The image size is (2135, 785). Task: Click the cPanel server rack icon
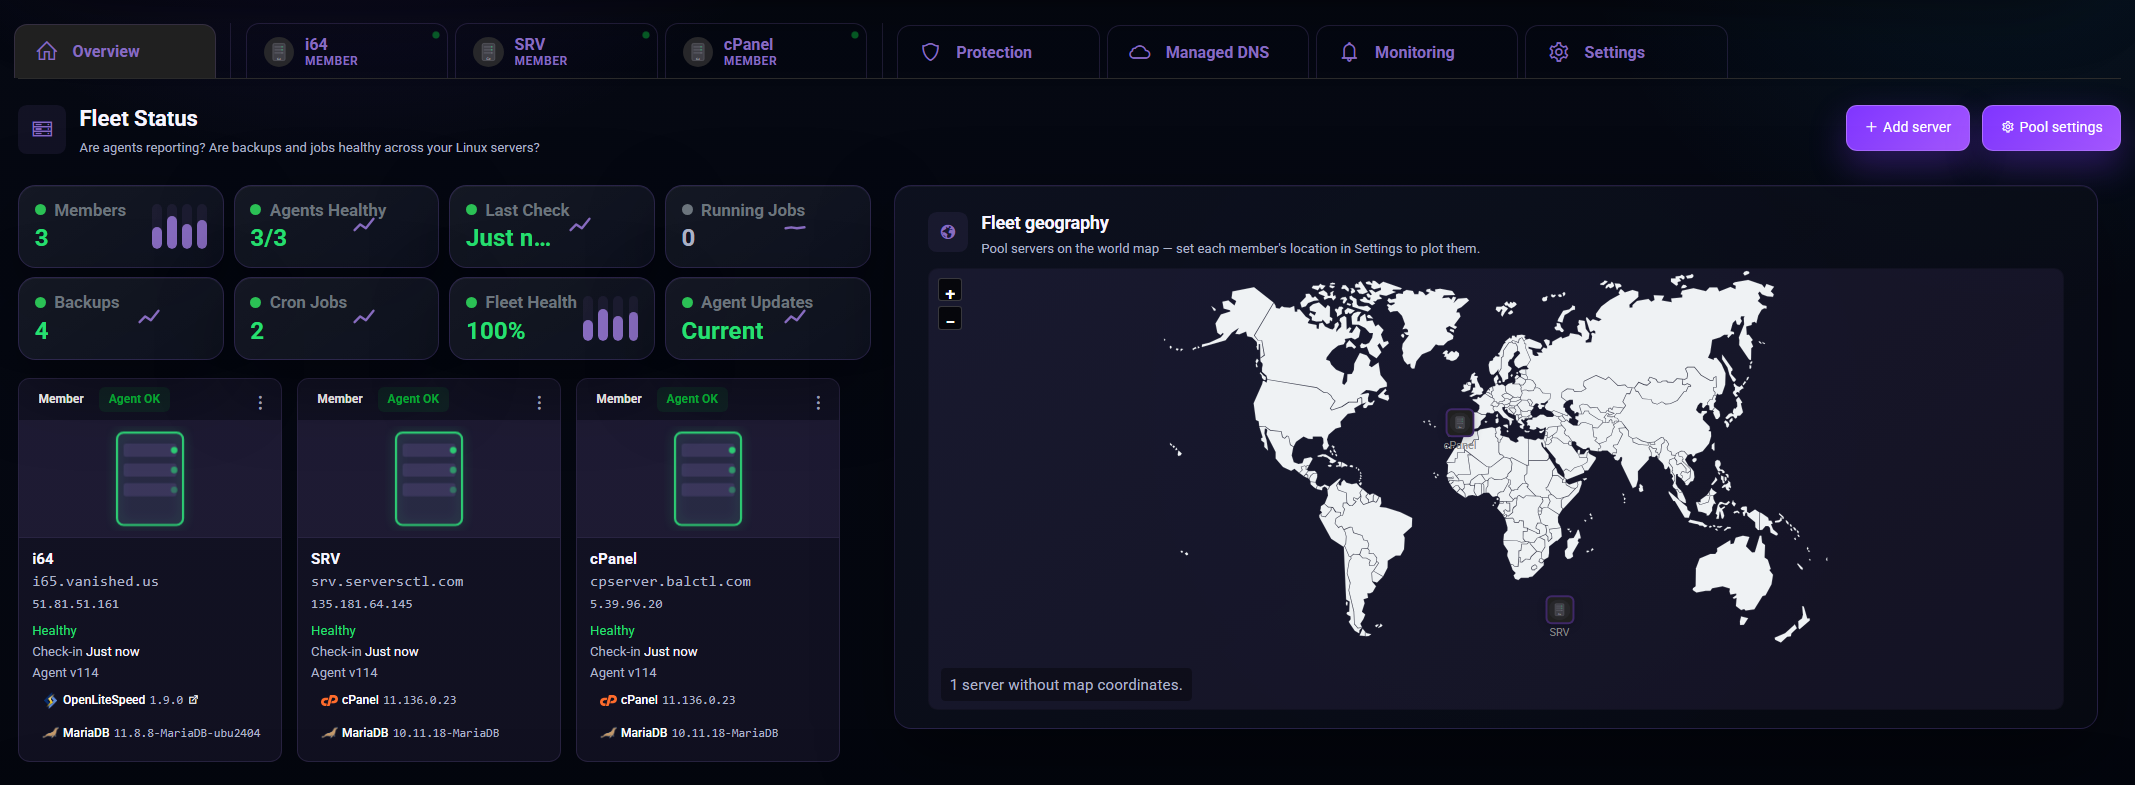[x=708, y=478]
